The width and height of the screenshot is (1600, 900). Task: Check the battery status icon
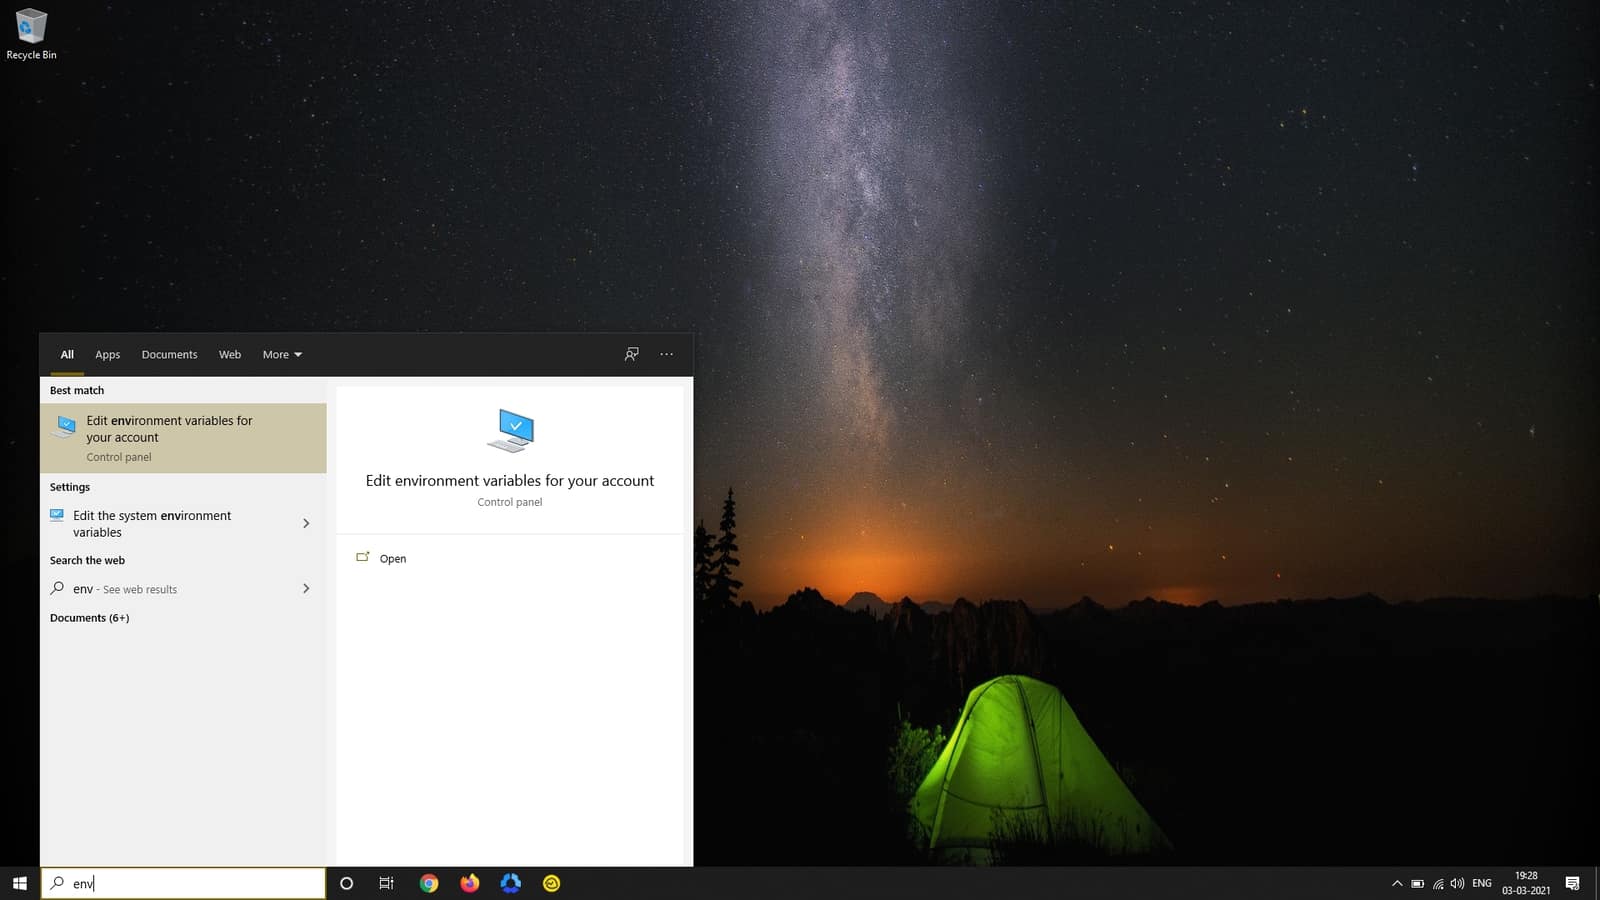point(1417,883)
